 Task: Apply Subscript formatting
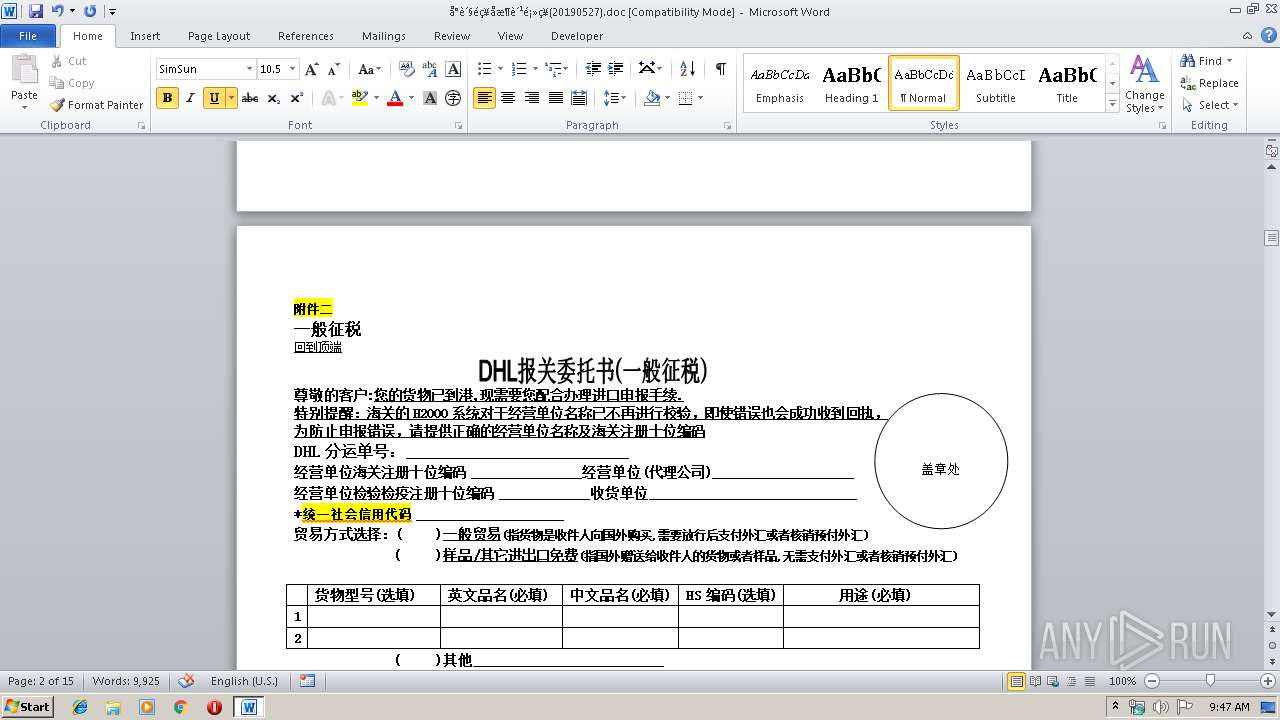[274, 98]
